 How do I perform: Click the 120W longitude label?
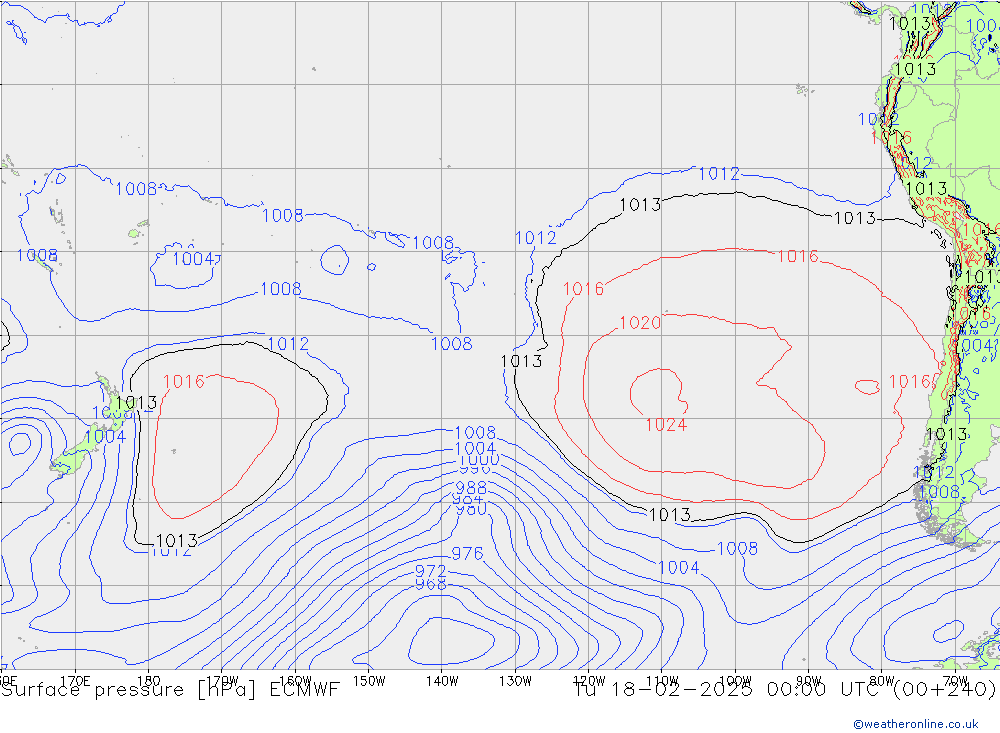tap(589, 681)
